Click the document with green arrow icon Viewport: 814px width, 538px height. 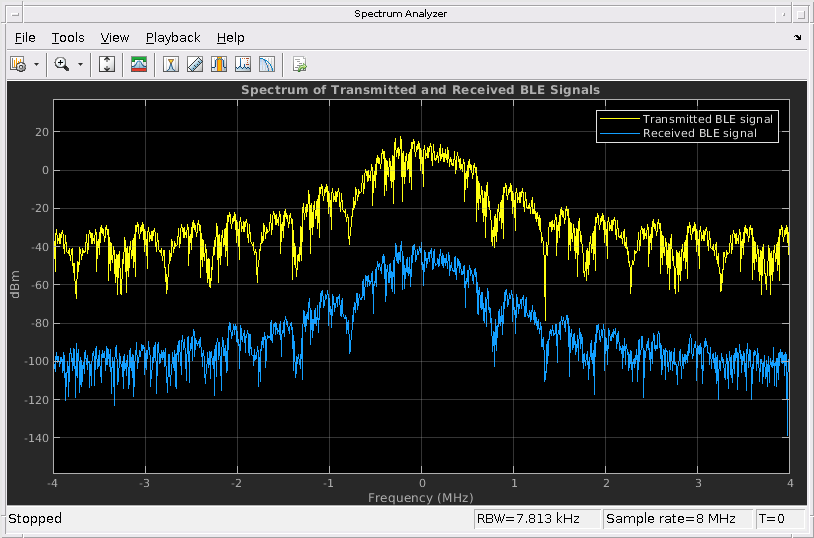(x=299, y=64)
